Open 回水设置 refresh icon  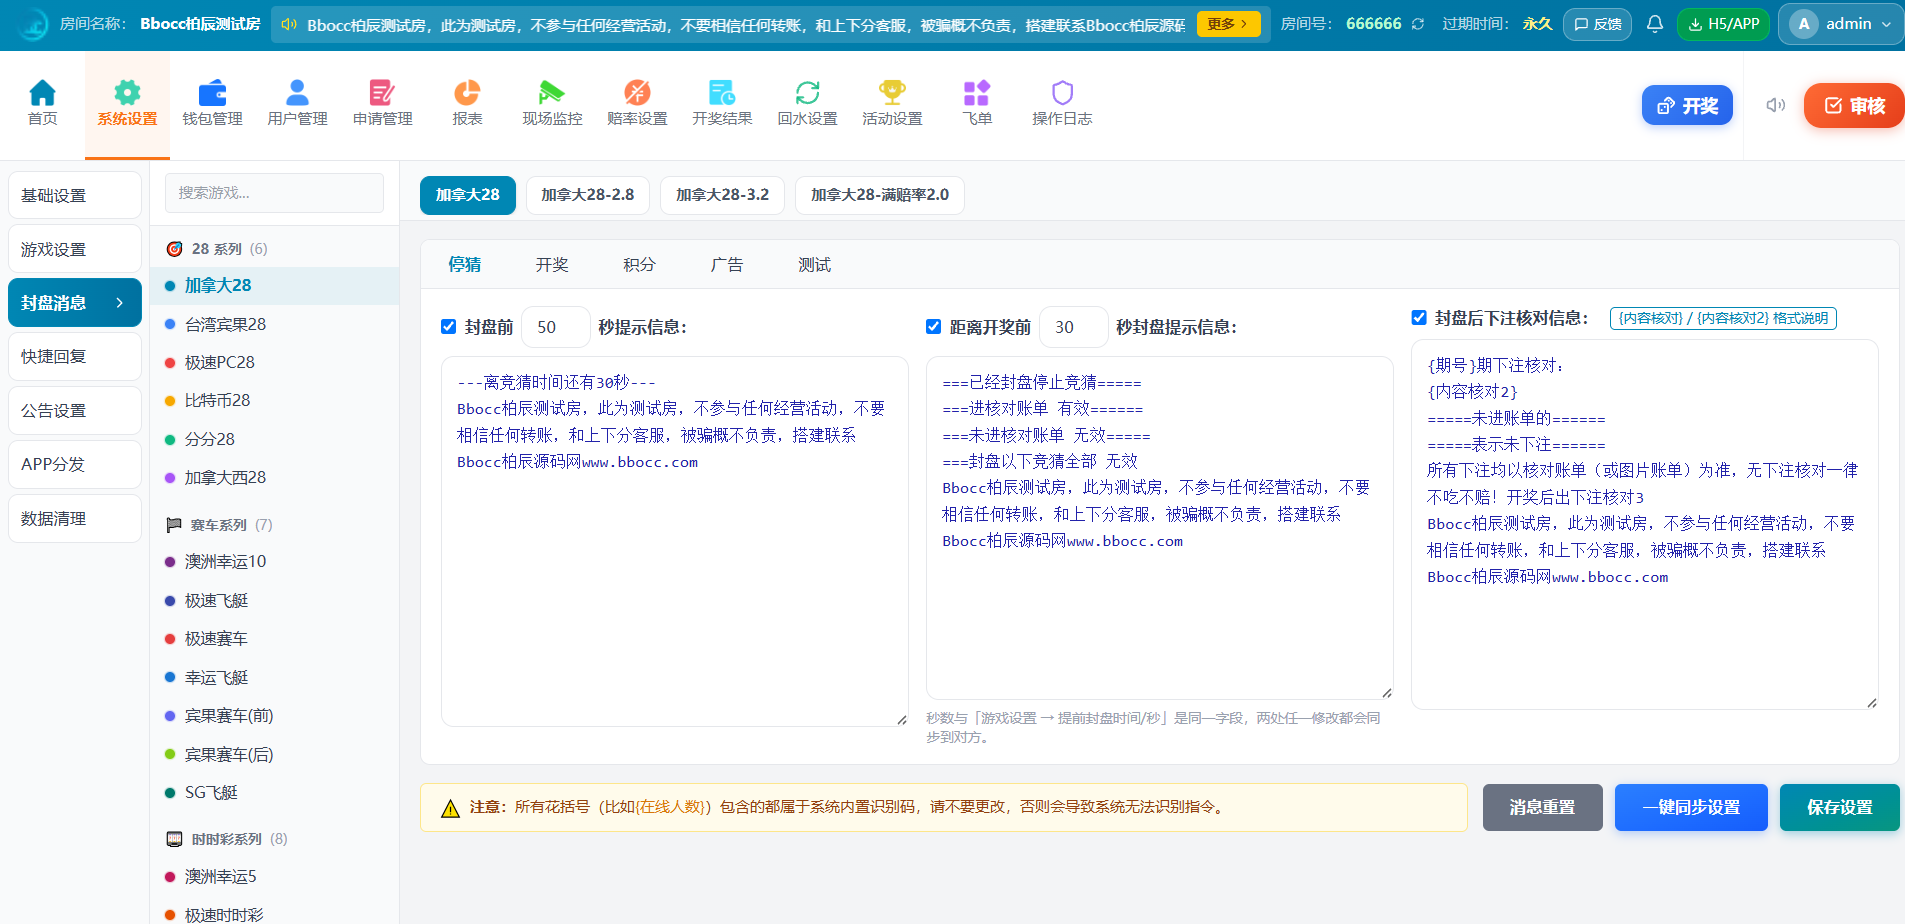click(x=807, y=93)
